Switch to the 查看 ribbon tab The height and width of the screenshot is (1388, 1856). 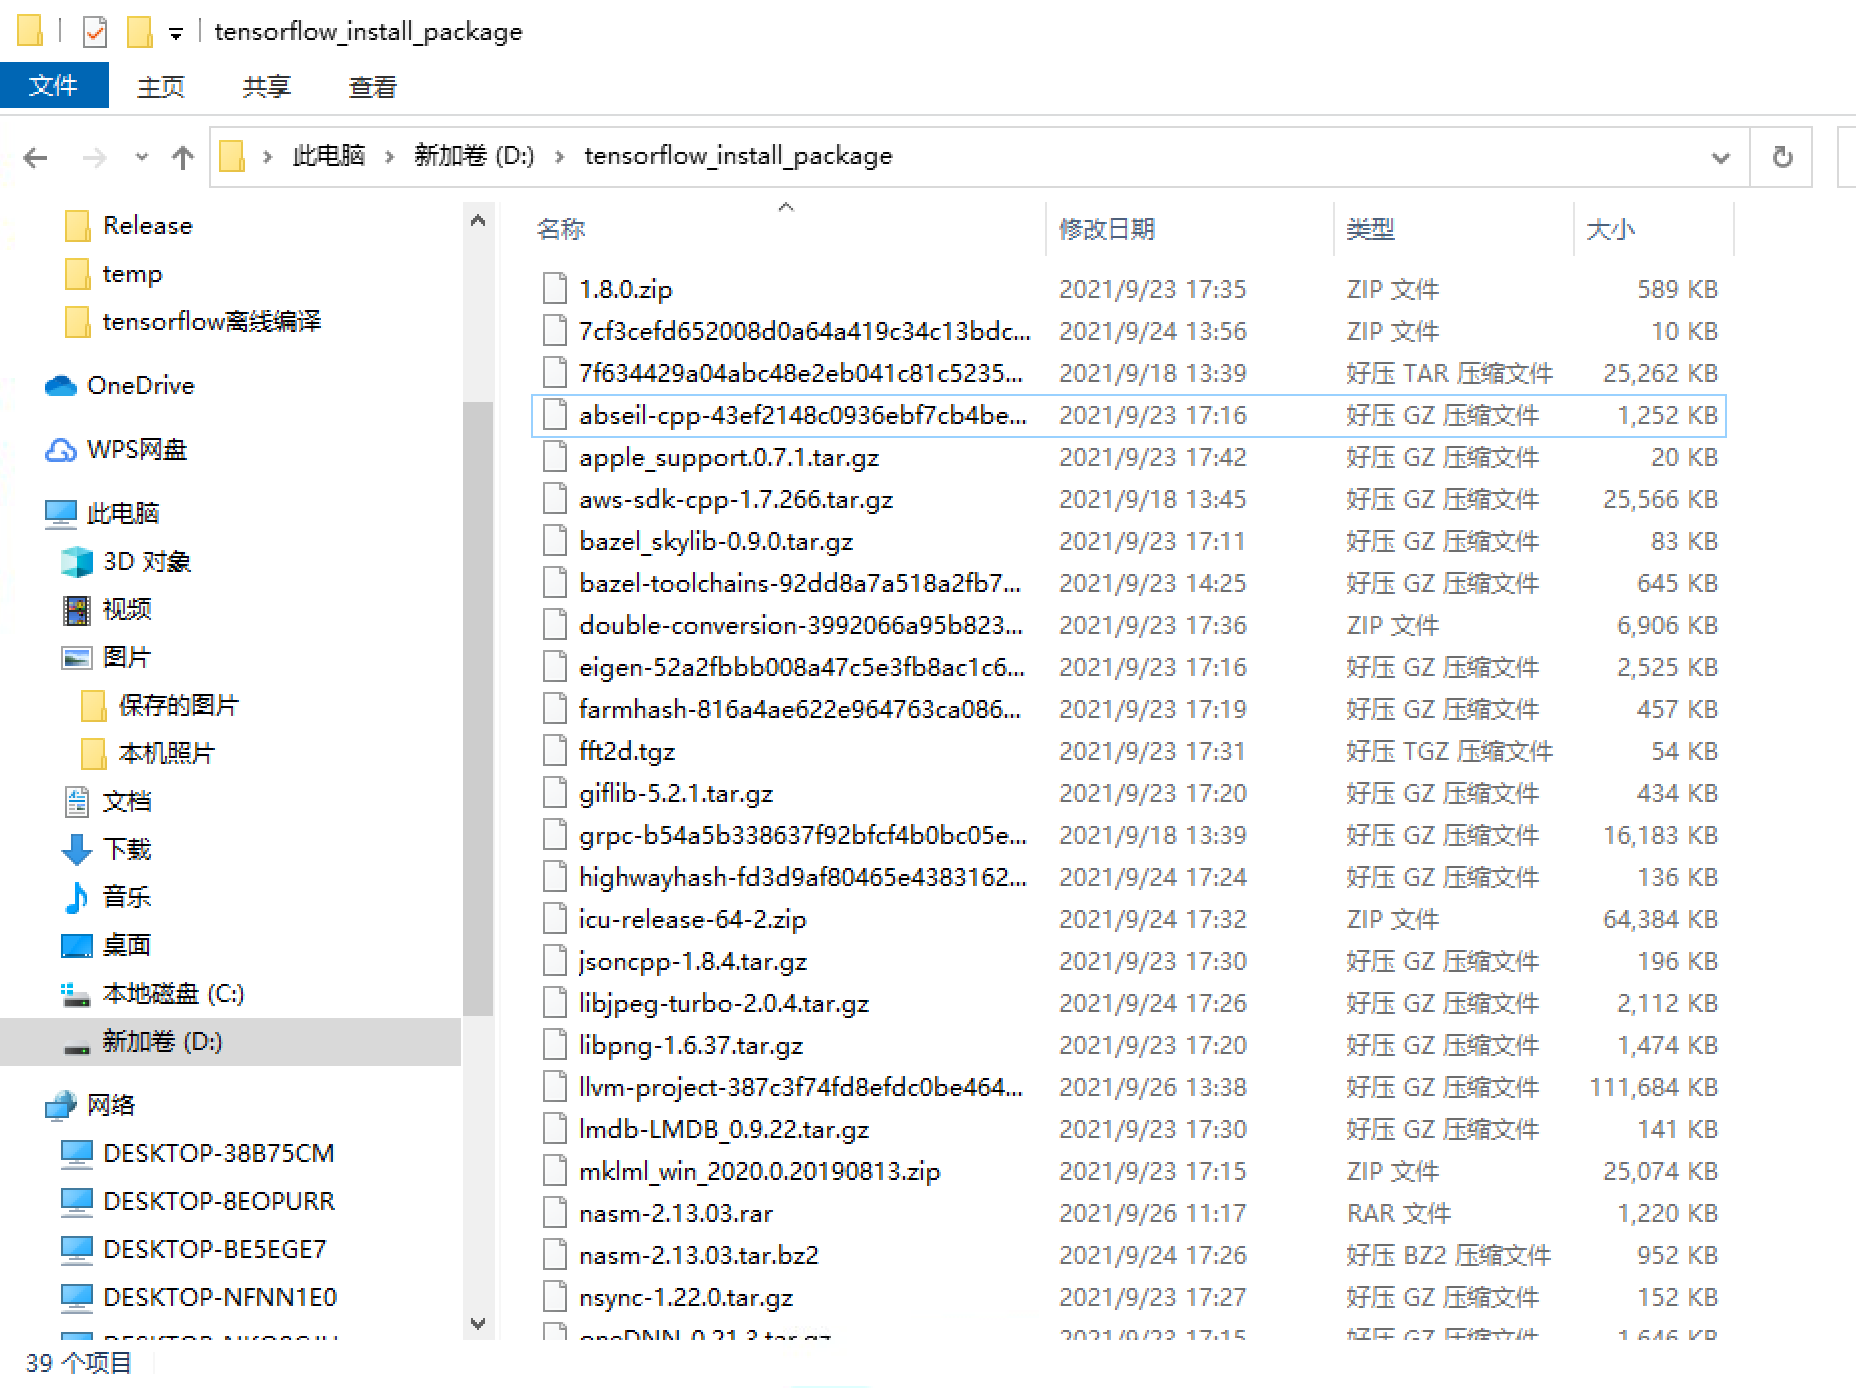[371, 87]
